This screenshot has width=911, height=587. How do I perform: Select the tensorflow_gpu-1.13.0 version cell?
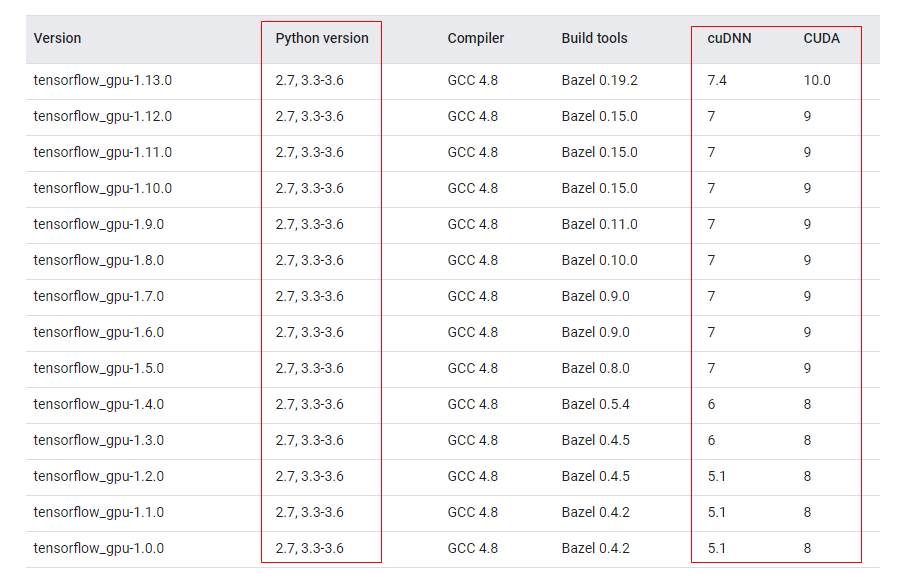coord(103,80)
